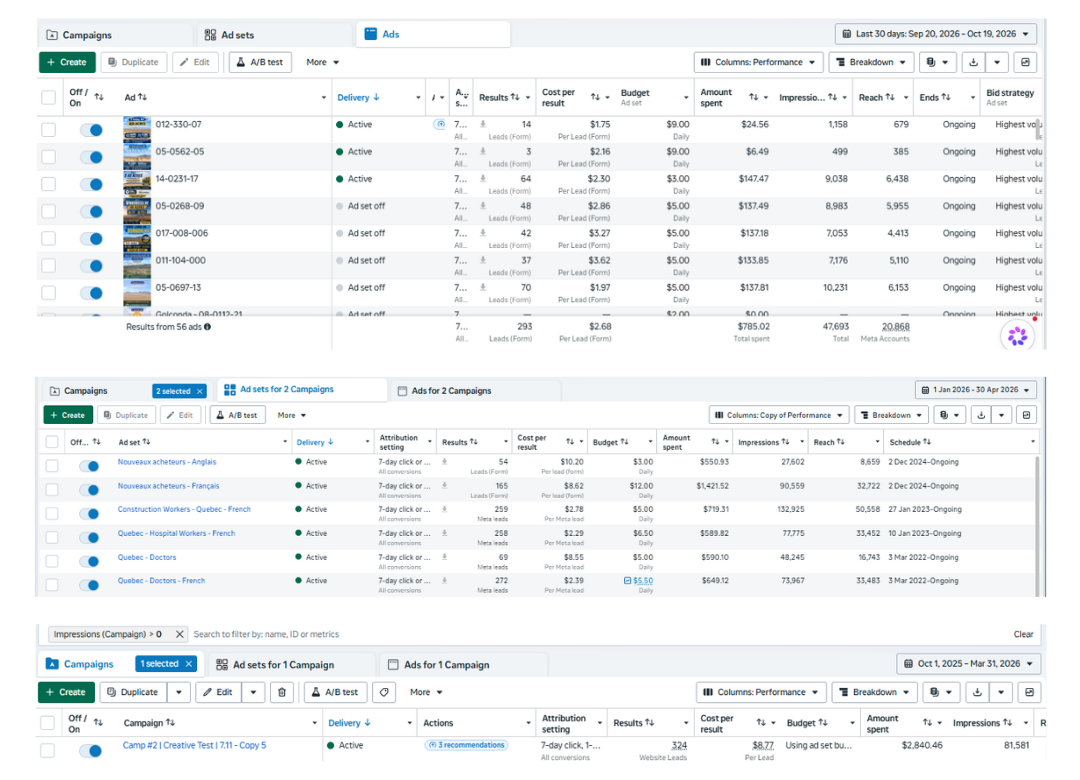Viewport: 1080px width, 780px height.
Task: Click Clear link in the filter bar
Action: [x=1023, y=634]
